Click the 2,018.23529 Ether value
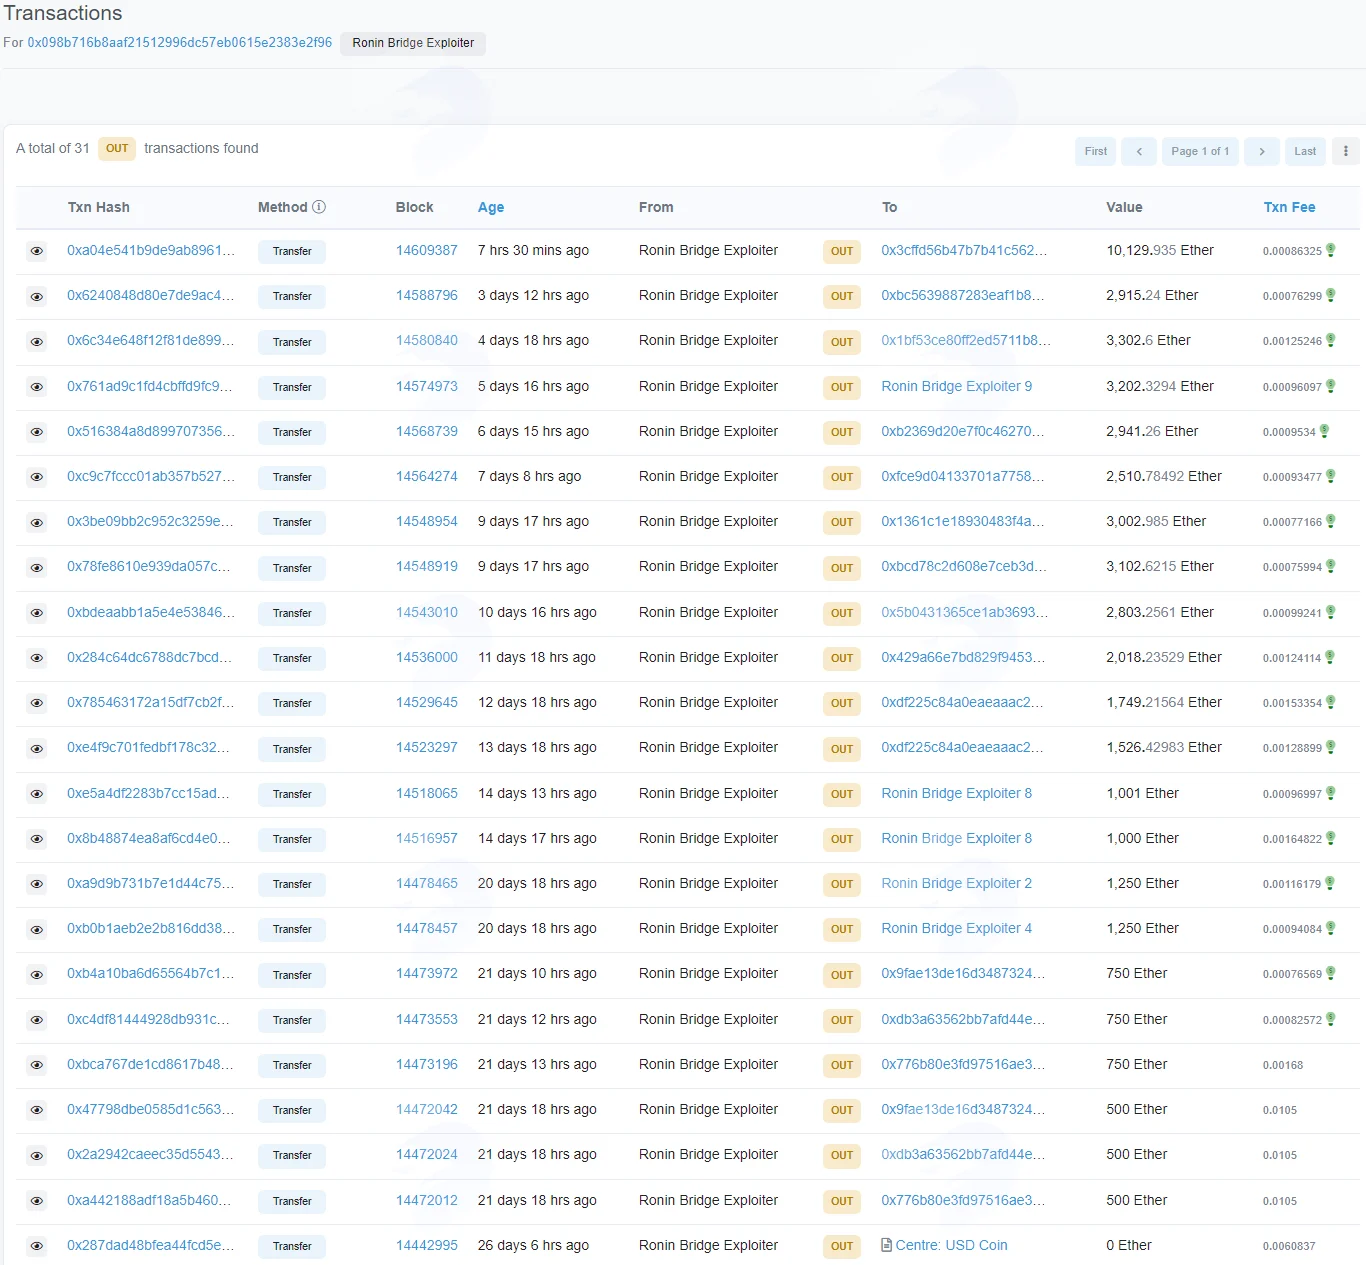This screenshot has height=1265, width=1366. 1164,657
